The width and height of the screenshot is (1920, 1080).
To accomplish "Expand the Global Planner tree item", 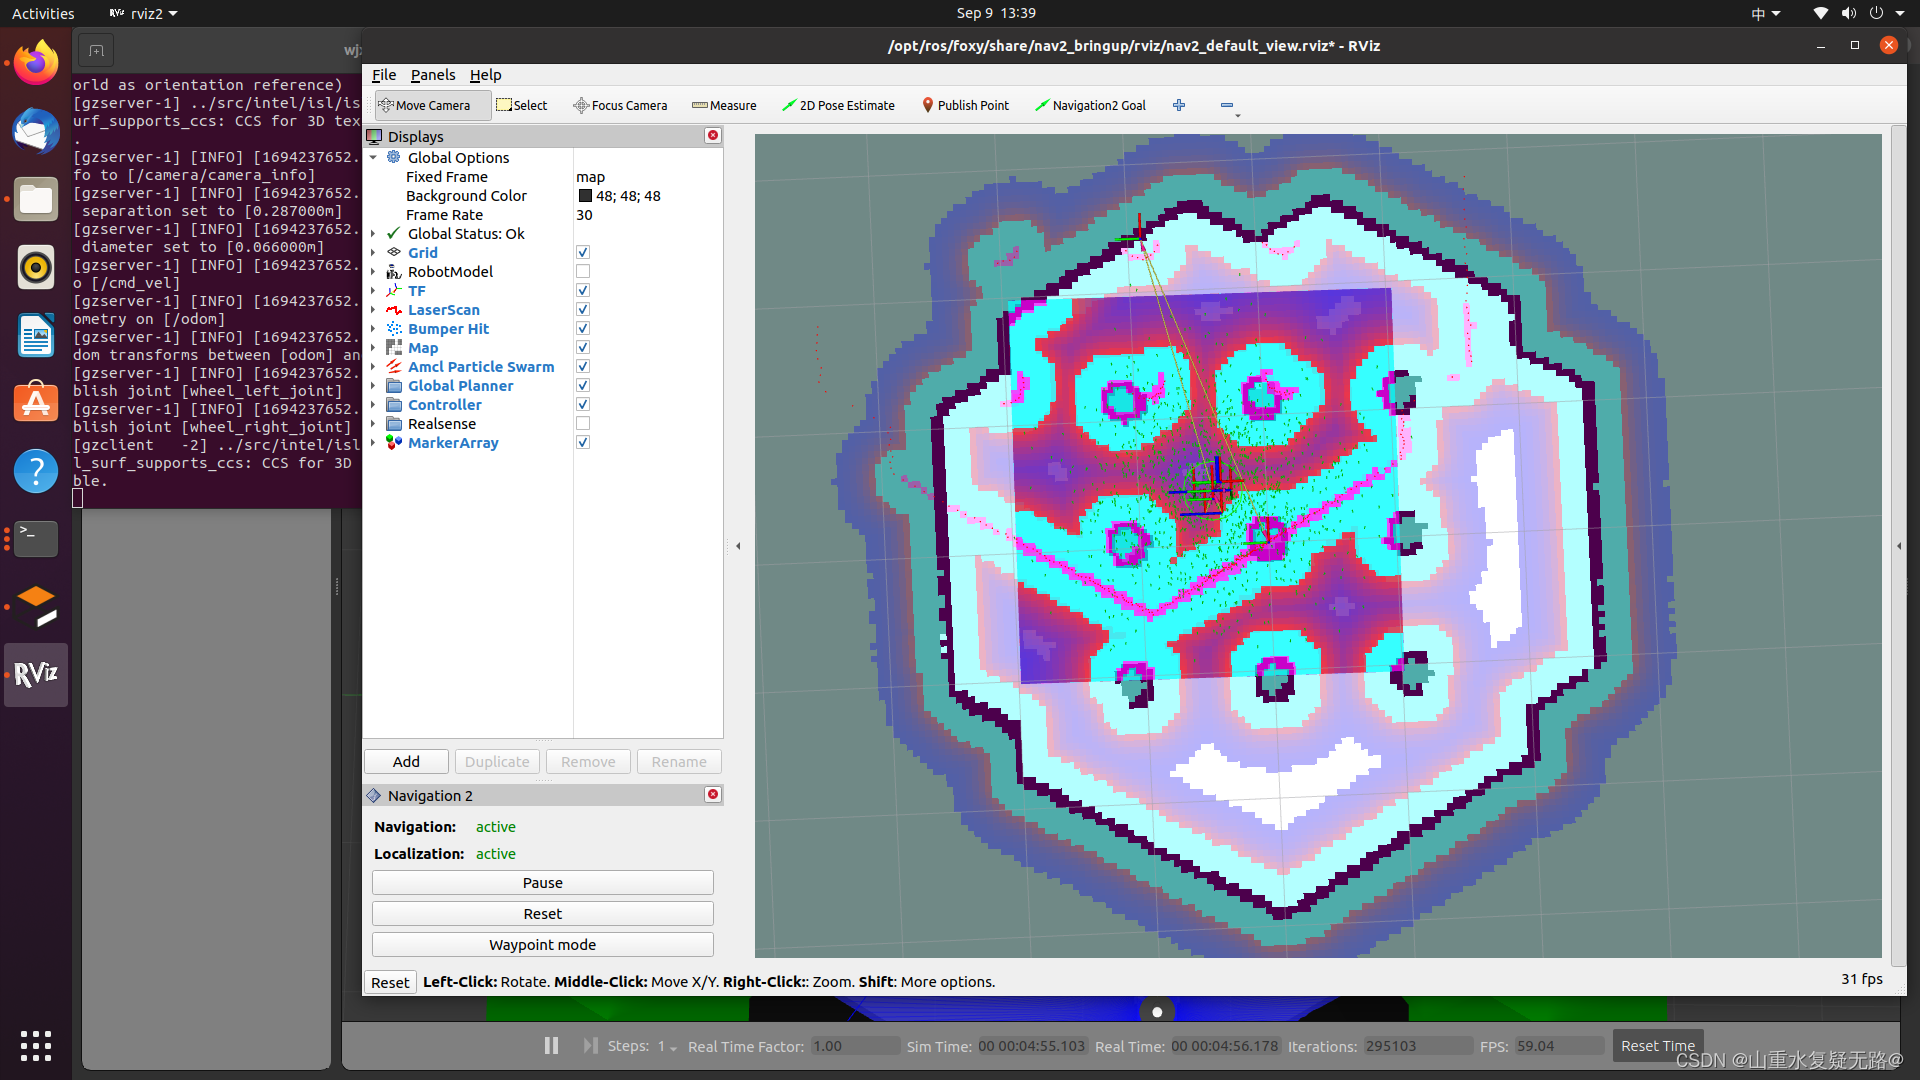I will (x=373, y=386).
